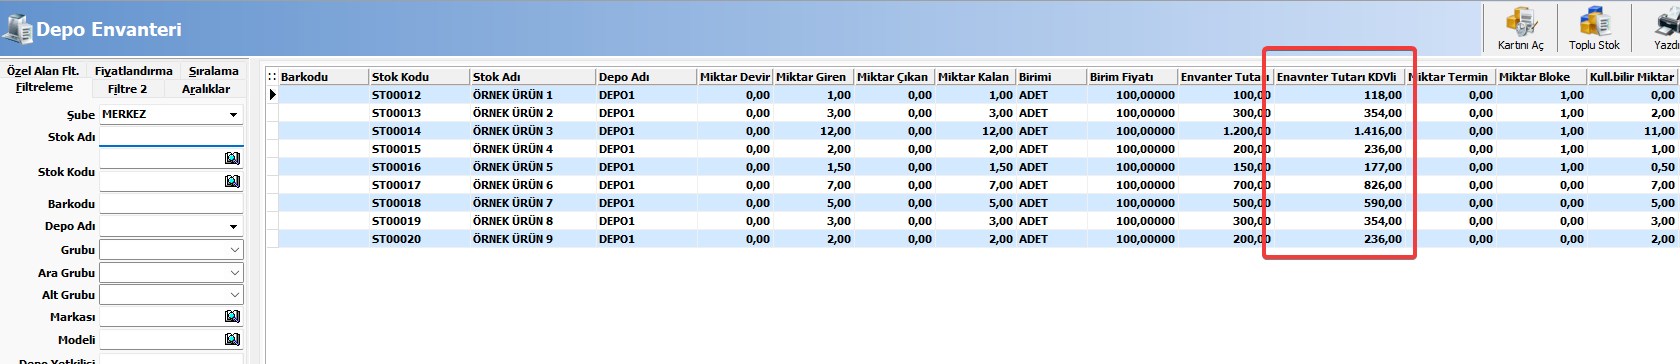This screenshot has height=364, width=1680.
Task: Open lookup icon beside Markası field
Action: click(x=232, y=316)
